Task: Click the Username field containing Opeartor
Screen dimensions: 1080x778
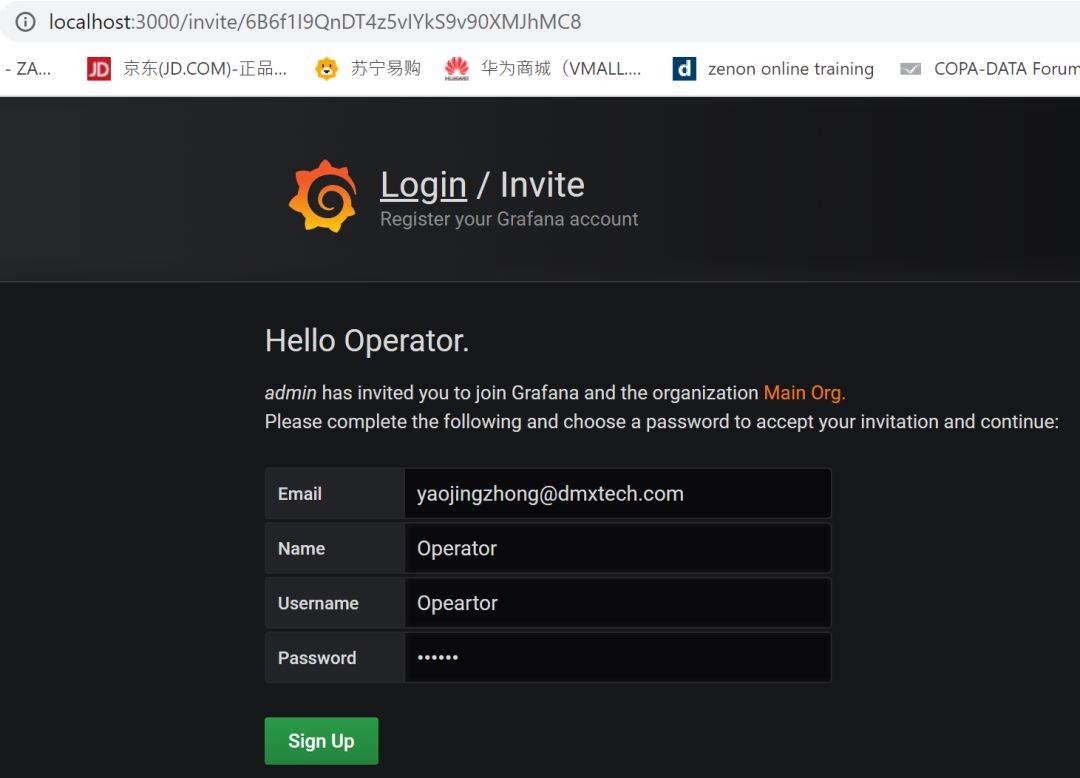Action: pyautogui.click(x=618, y=603)
